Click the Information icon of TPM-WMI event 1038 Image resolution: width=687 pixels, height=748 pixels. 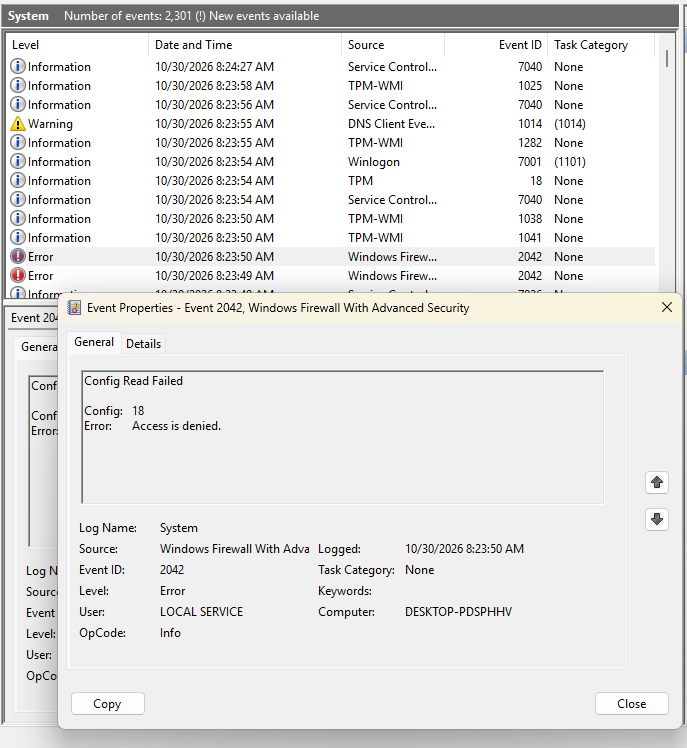[x=18, y=218]
